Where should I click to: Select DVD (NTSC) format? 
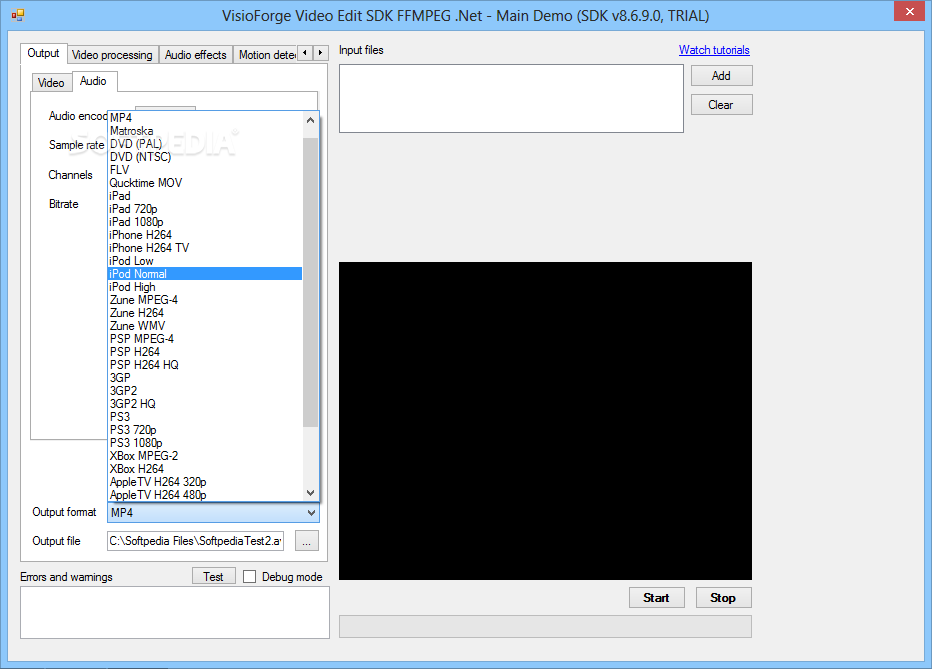tap(205, 157)
